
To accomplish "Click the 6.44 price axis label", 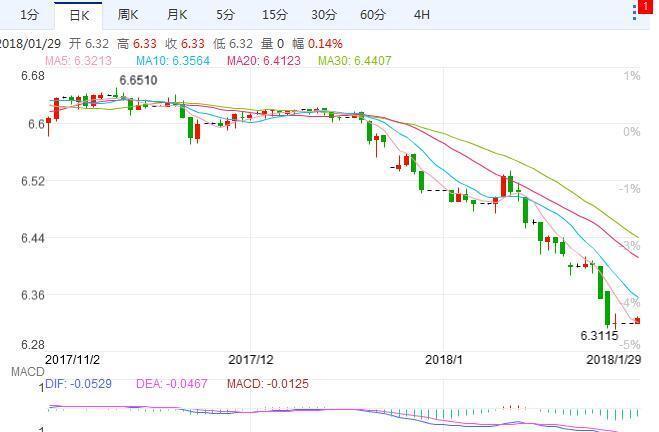I will (33, 238).
